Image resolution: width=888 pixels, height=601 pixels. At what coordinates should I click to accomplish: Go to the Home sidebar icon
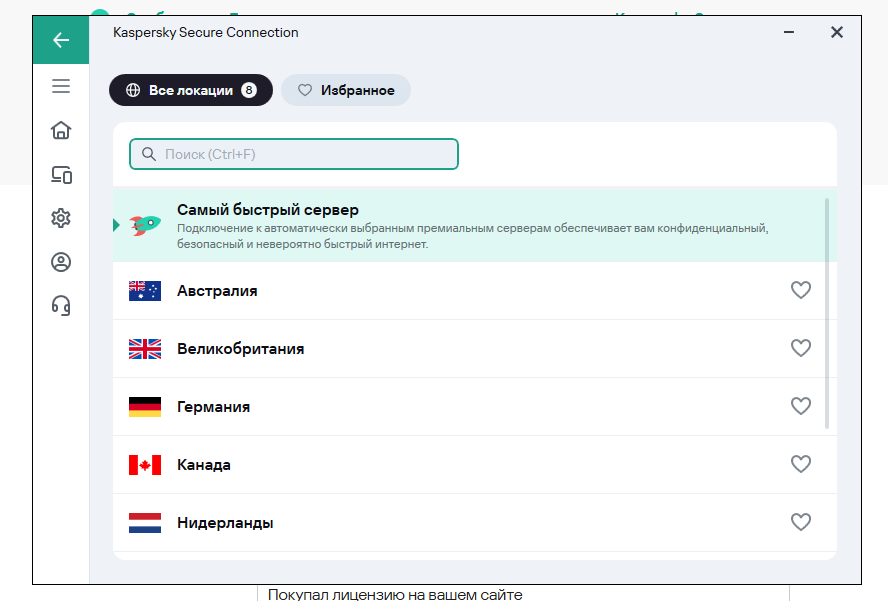point(61,130)
